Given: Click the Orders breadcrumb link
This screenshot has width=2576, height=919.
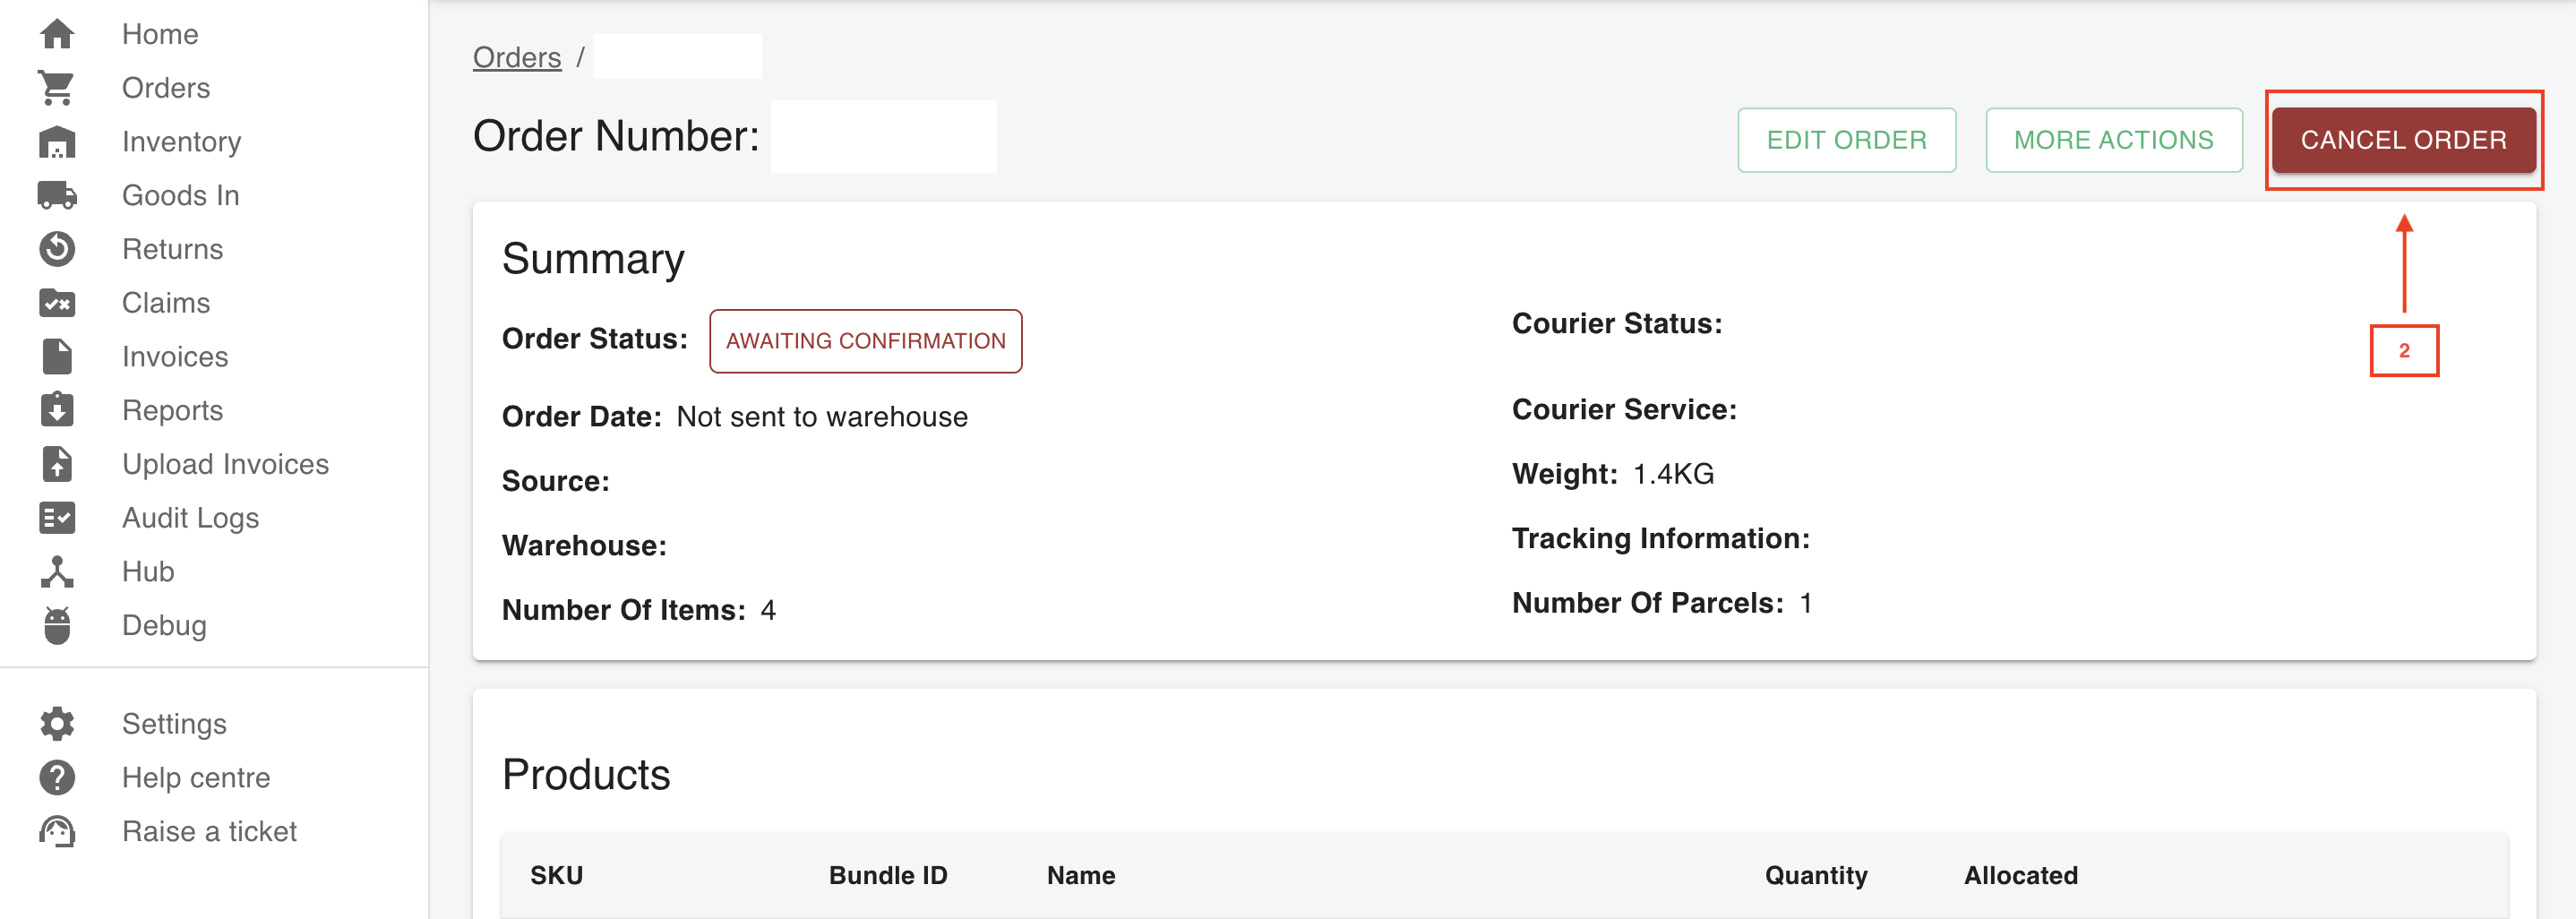Looking at the screenshot, I should click(517, 57).
